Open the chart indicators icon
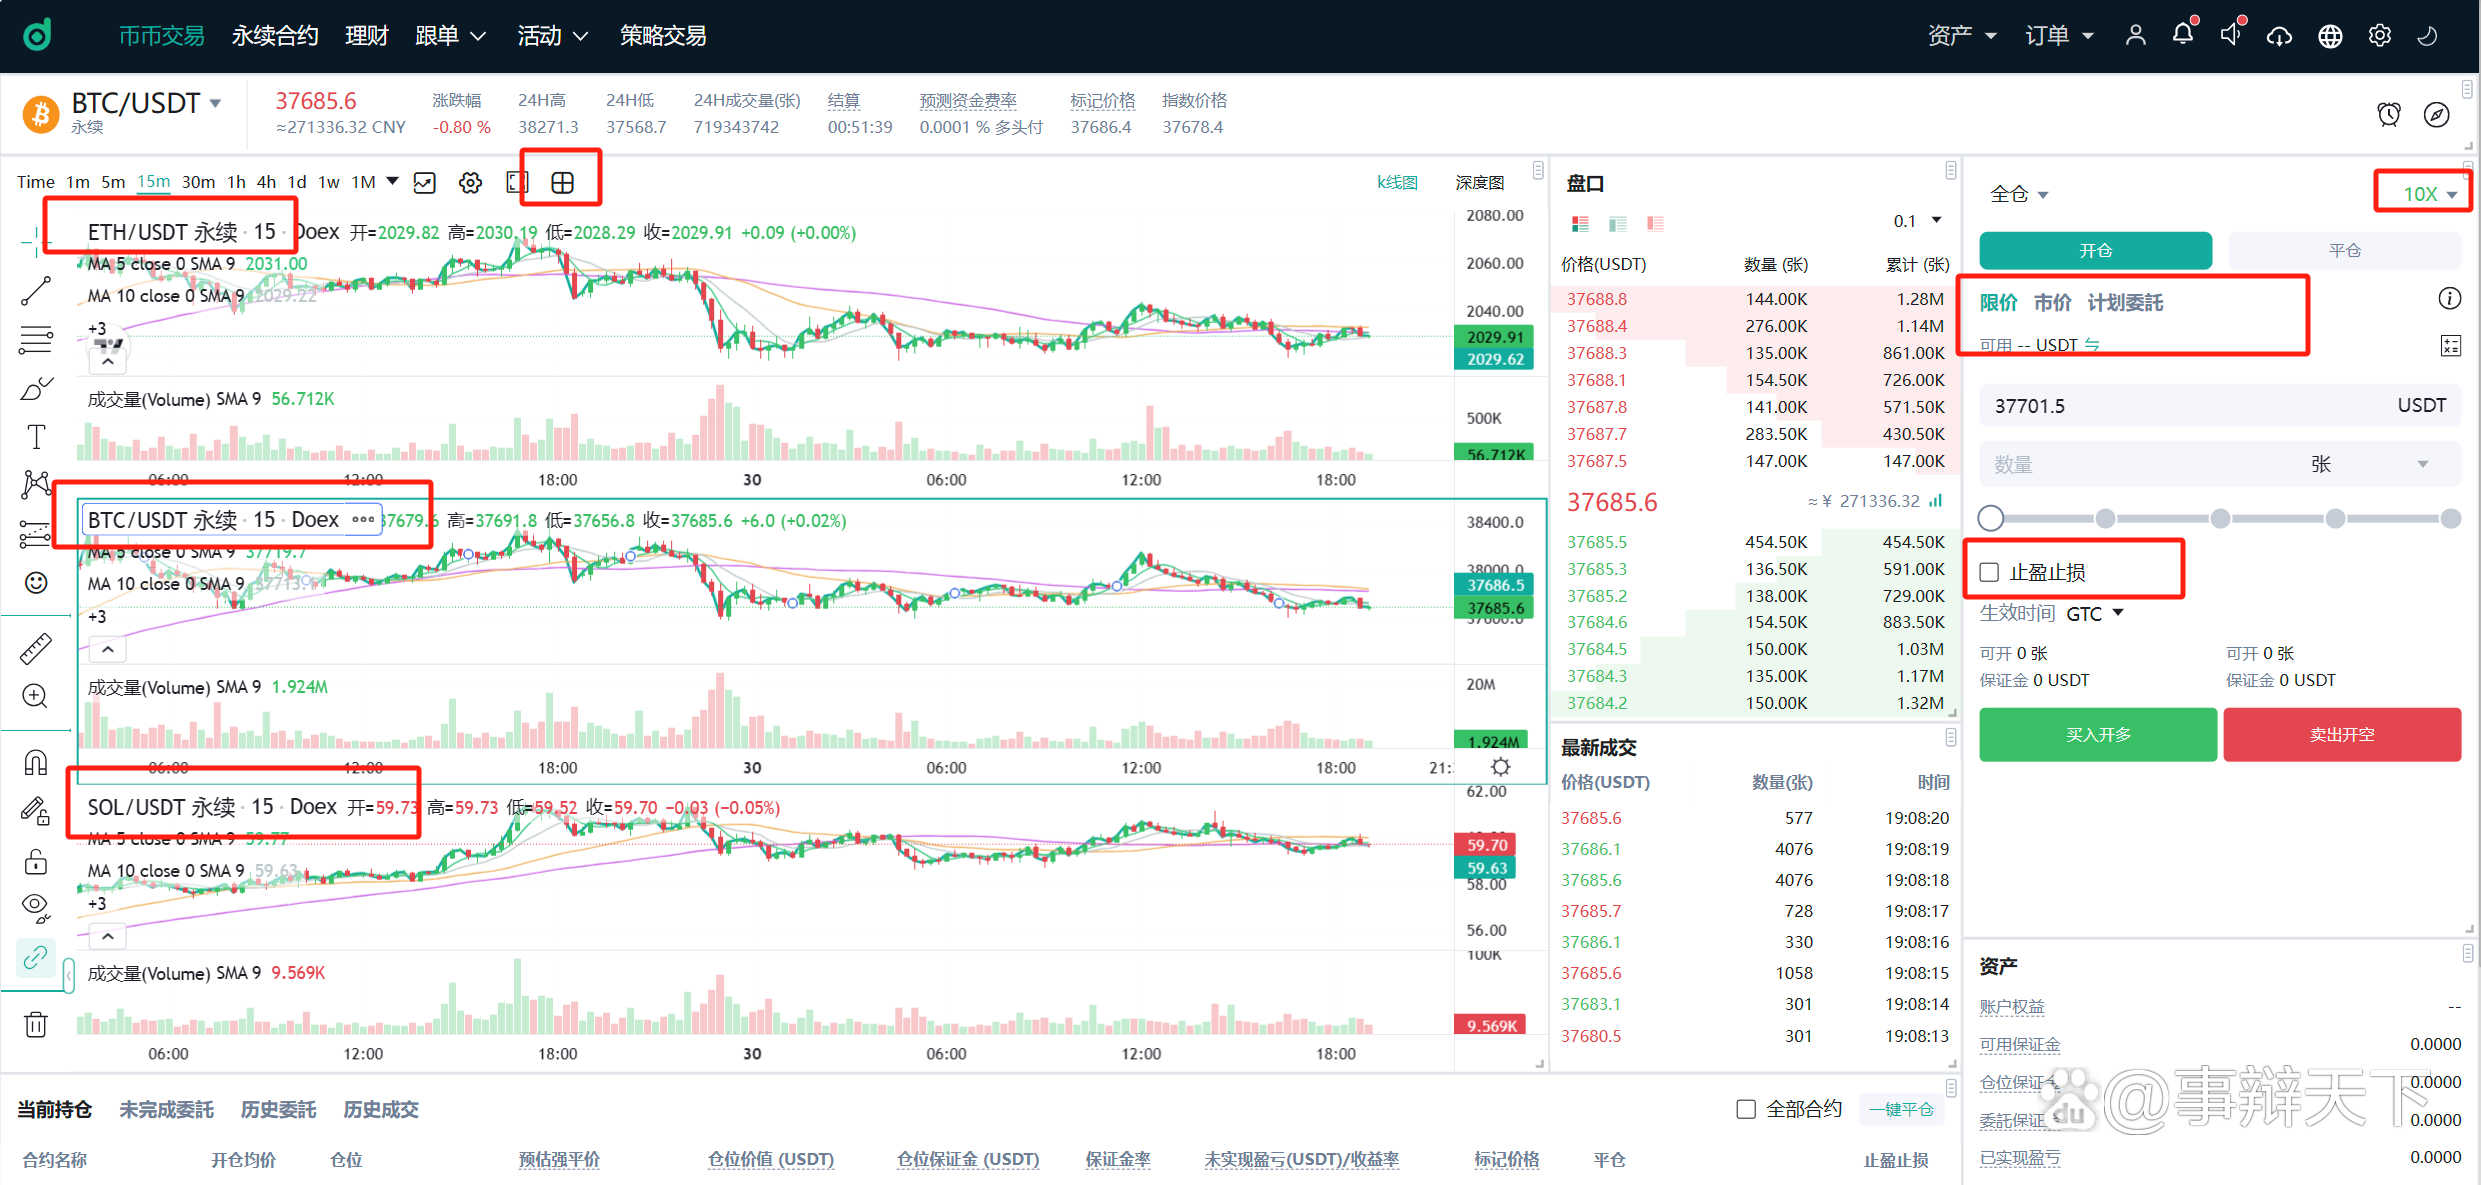The image size is (2481, 1185). point(425,182)
